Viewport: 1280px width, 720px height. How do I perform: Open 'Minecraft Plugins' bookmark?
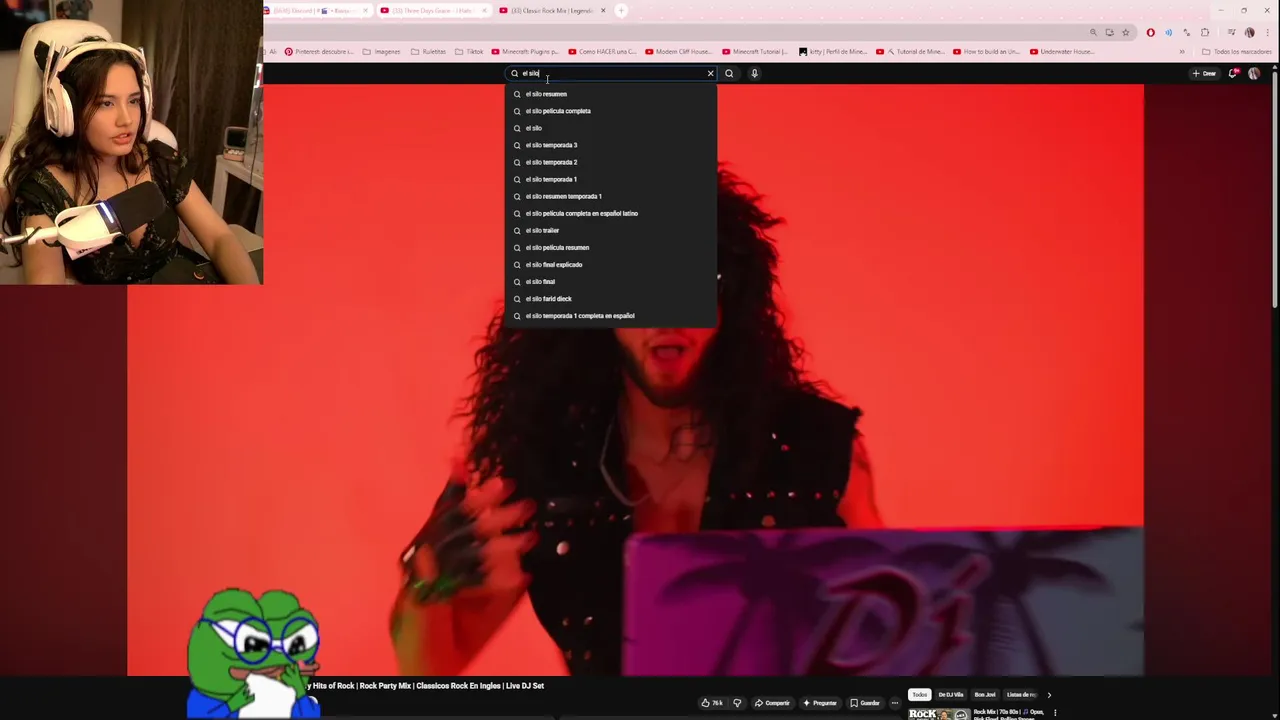[525, 52]
